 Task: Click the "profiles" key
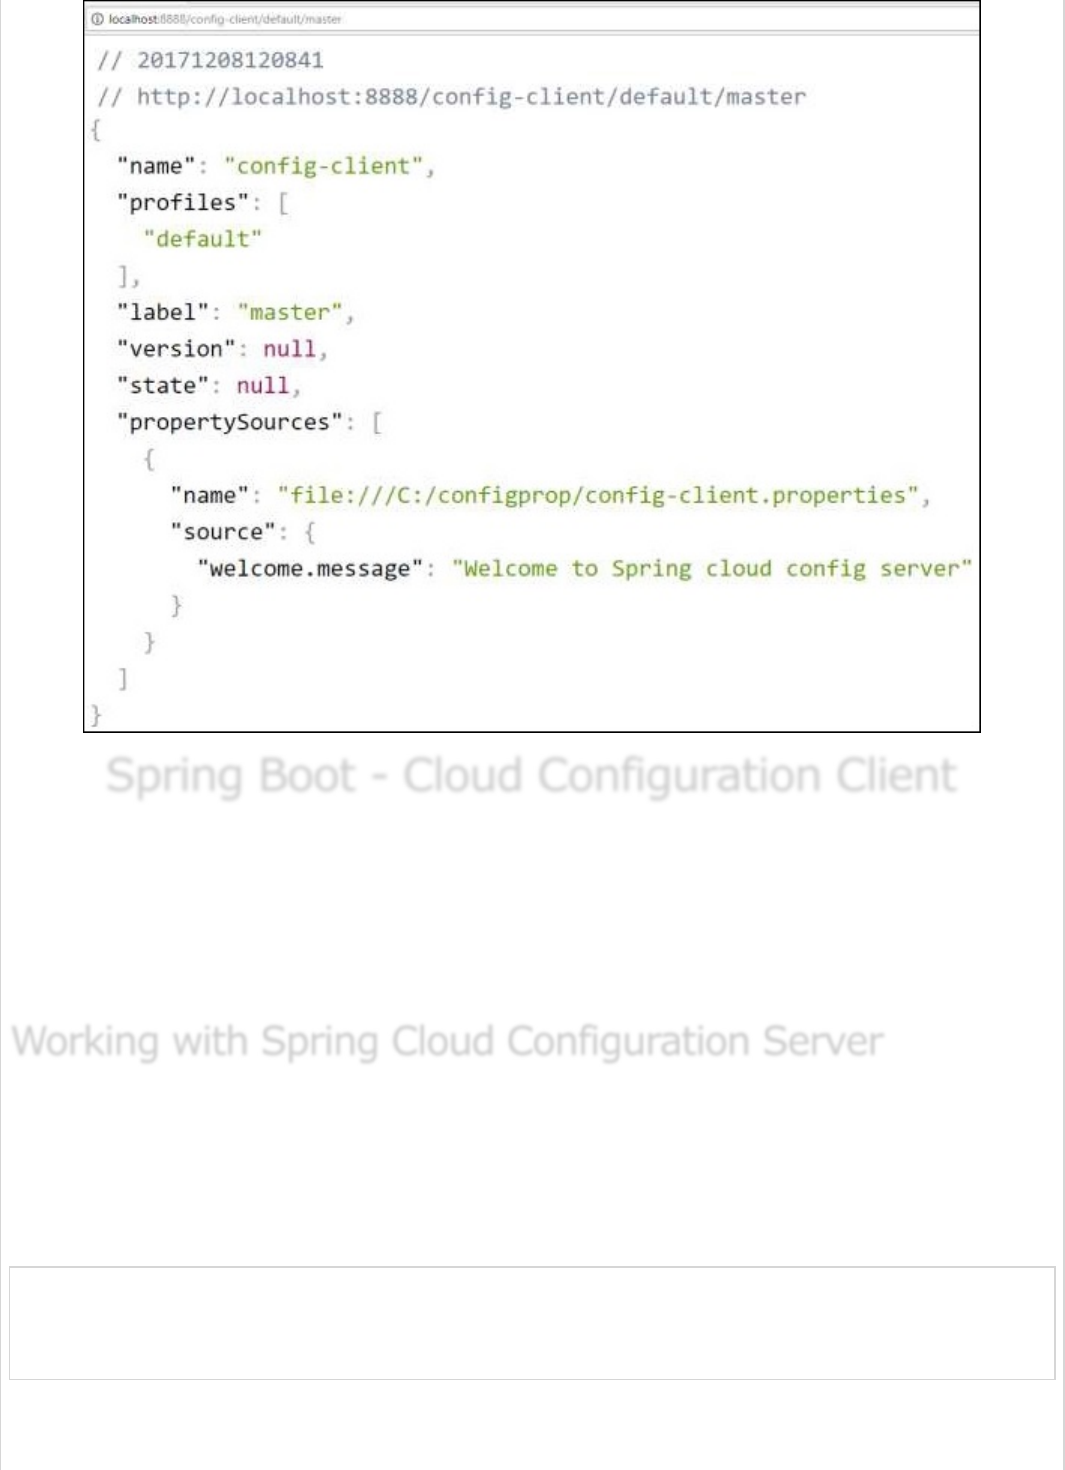click(x=182, y=203)
